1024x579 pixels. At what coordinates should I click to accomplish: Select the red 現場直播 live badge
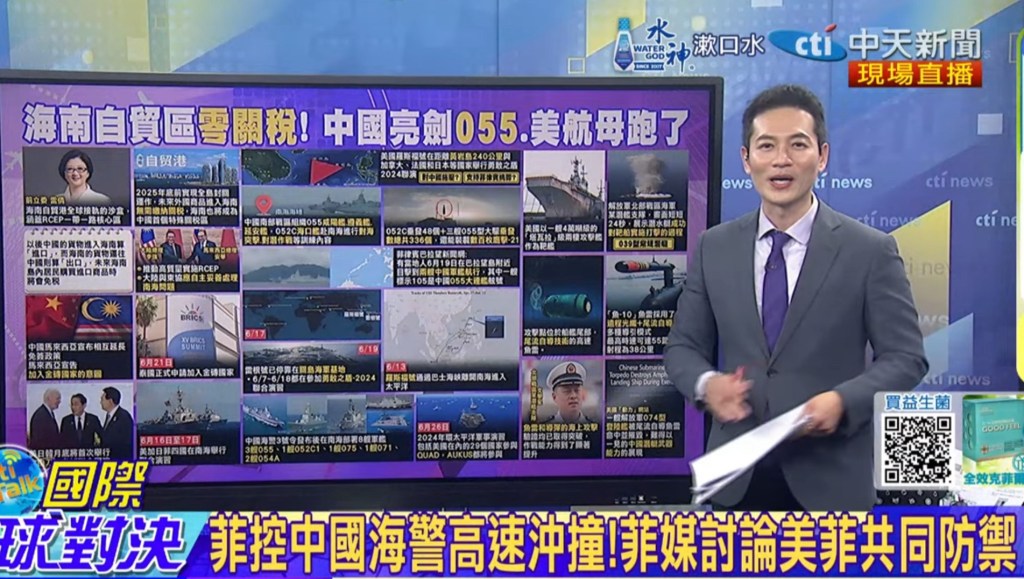tap(915, 73)
